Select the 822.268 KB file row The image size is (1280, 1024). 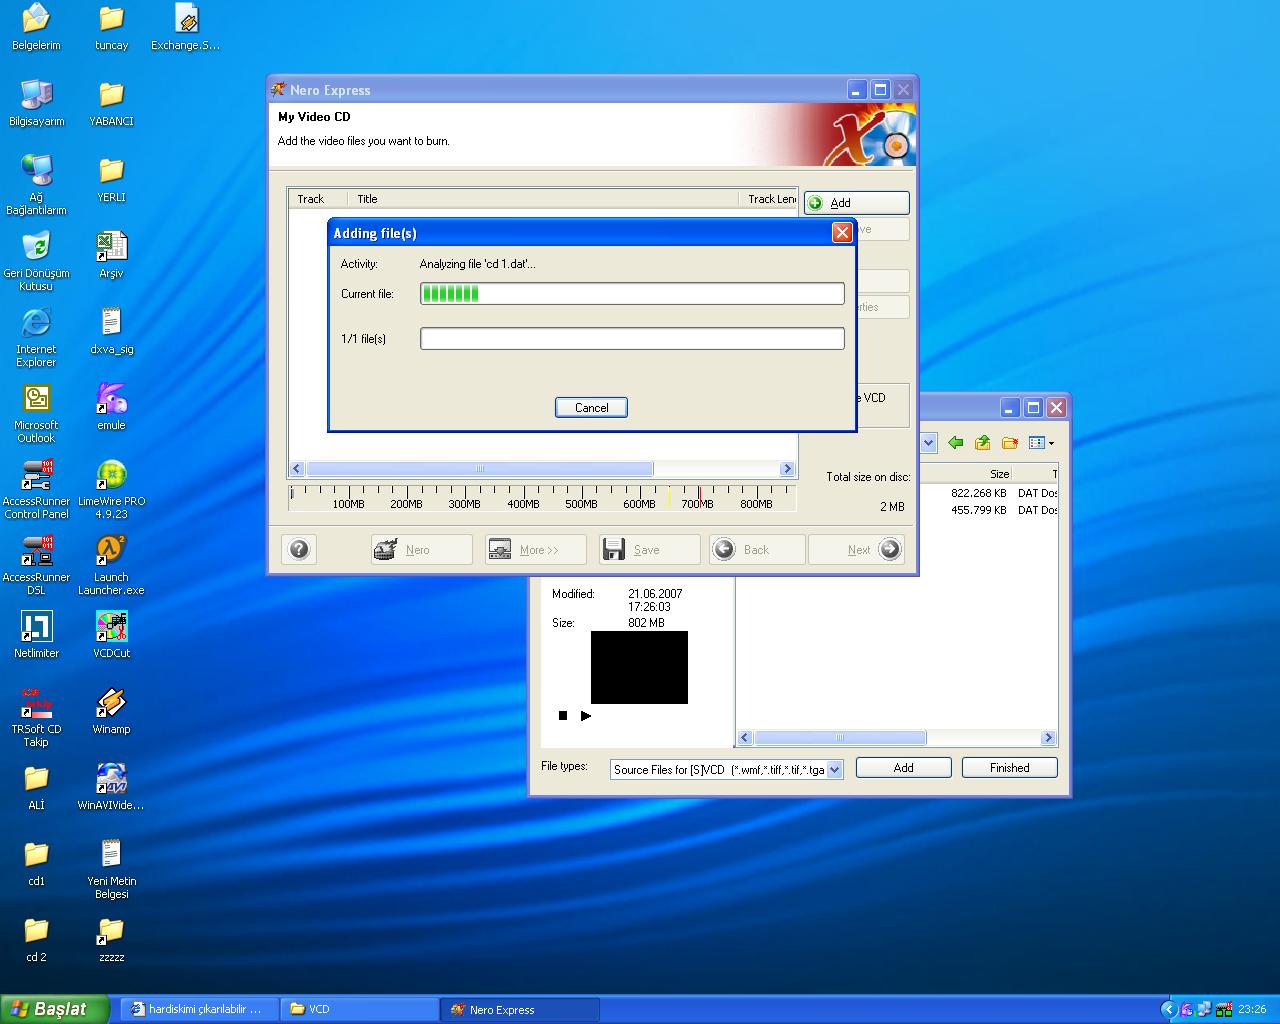pyautogui.click(x=988, y=492)
